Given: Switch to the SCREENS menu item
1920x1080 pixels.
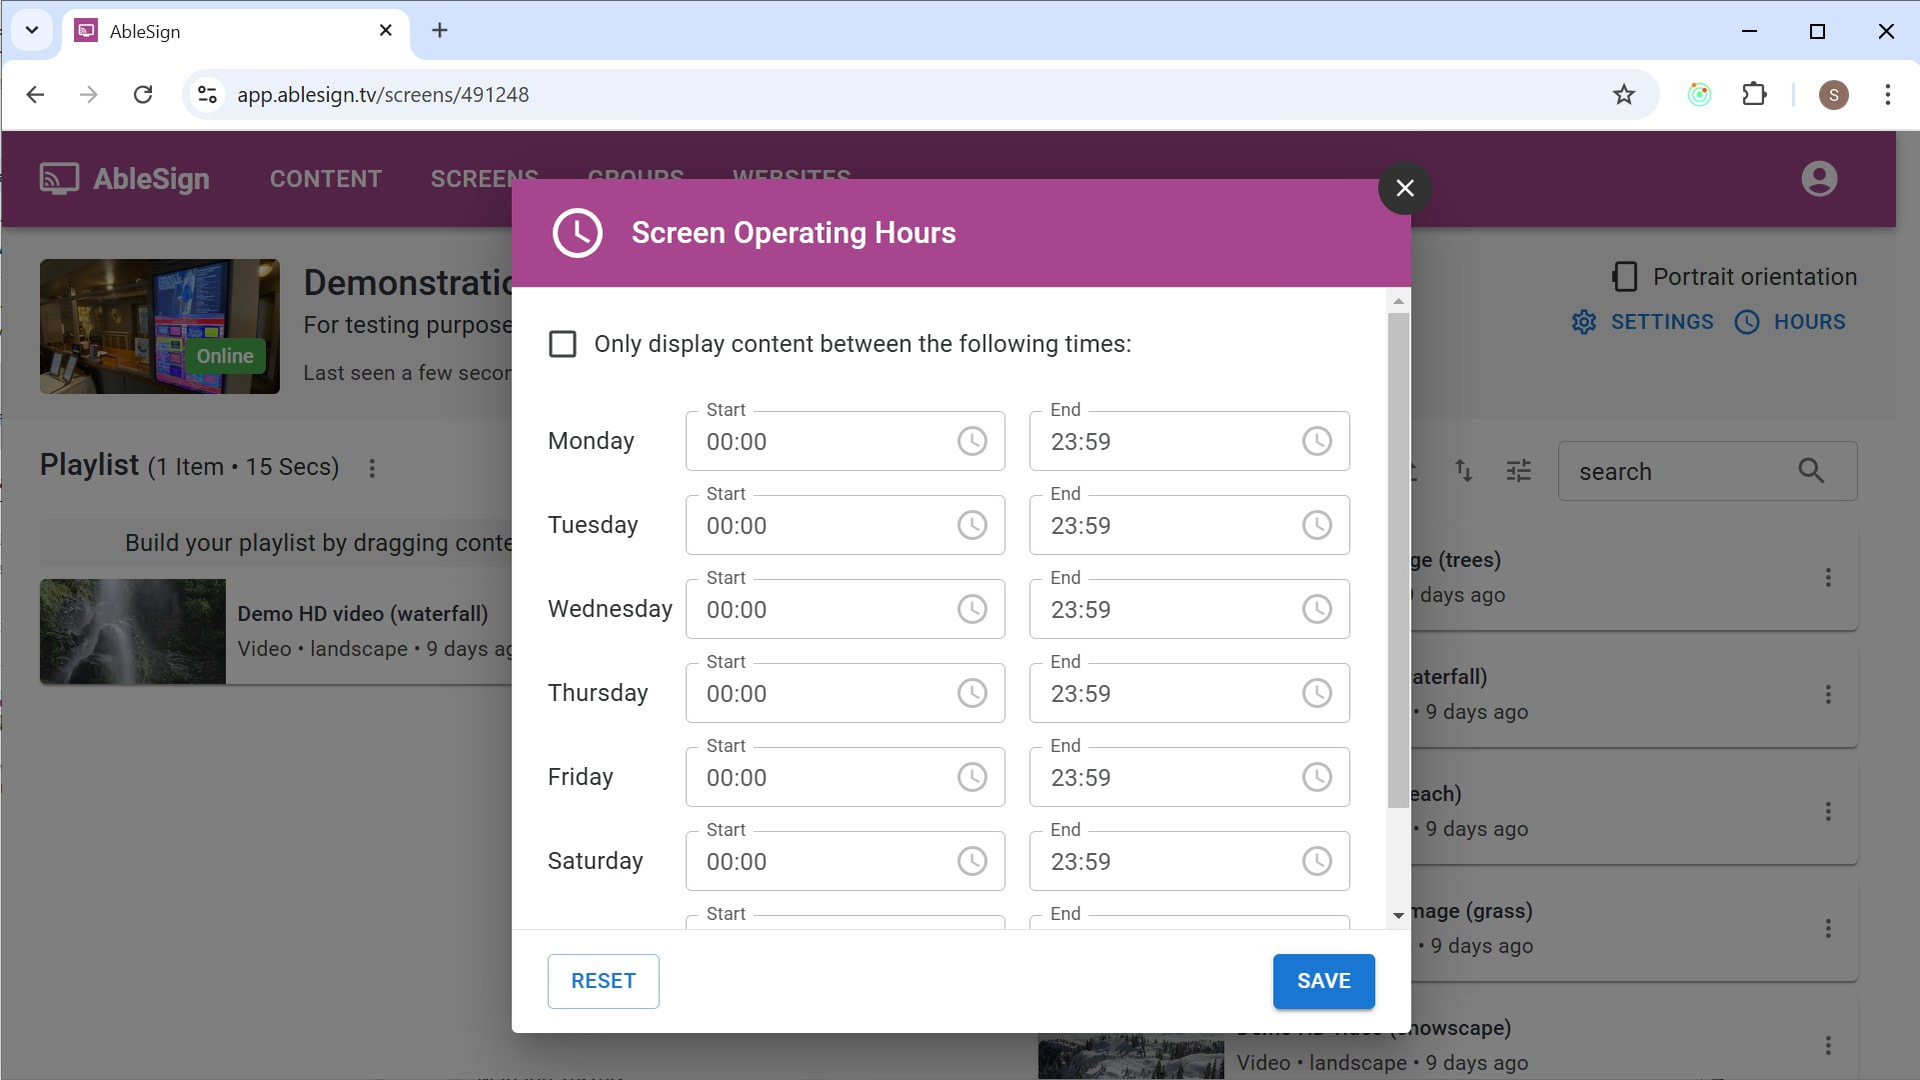Looking at the screenshot, I should tap(484, 178).
